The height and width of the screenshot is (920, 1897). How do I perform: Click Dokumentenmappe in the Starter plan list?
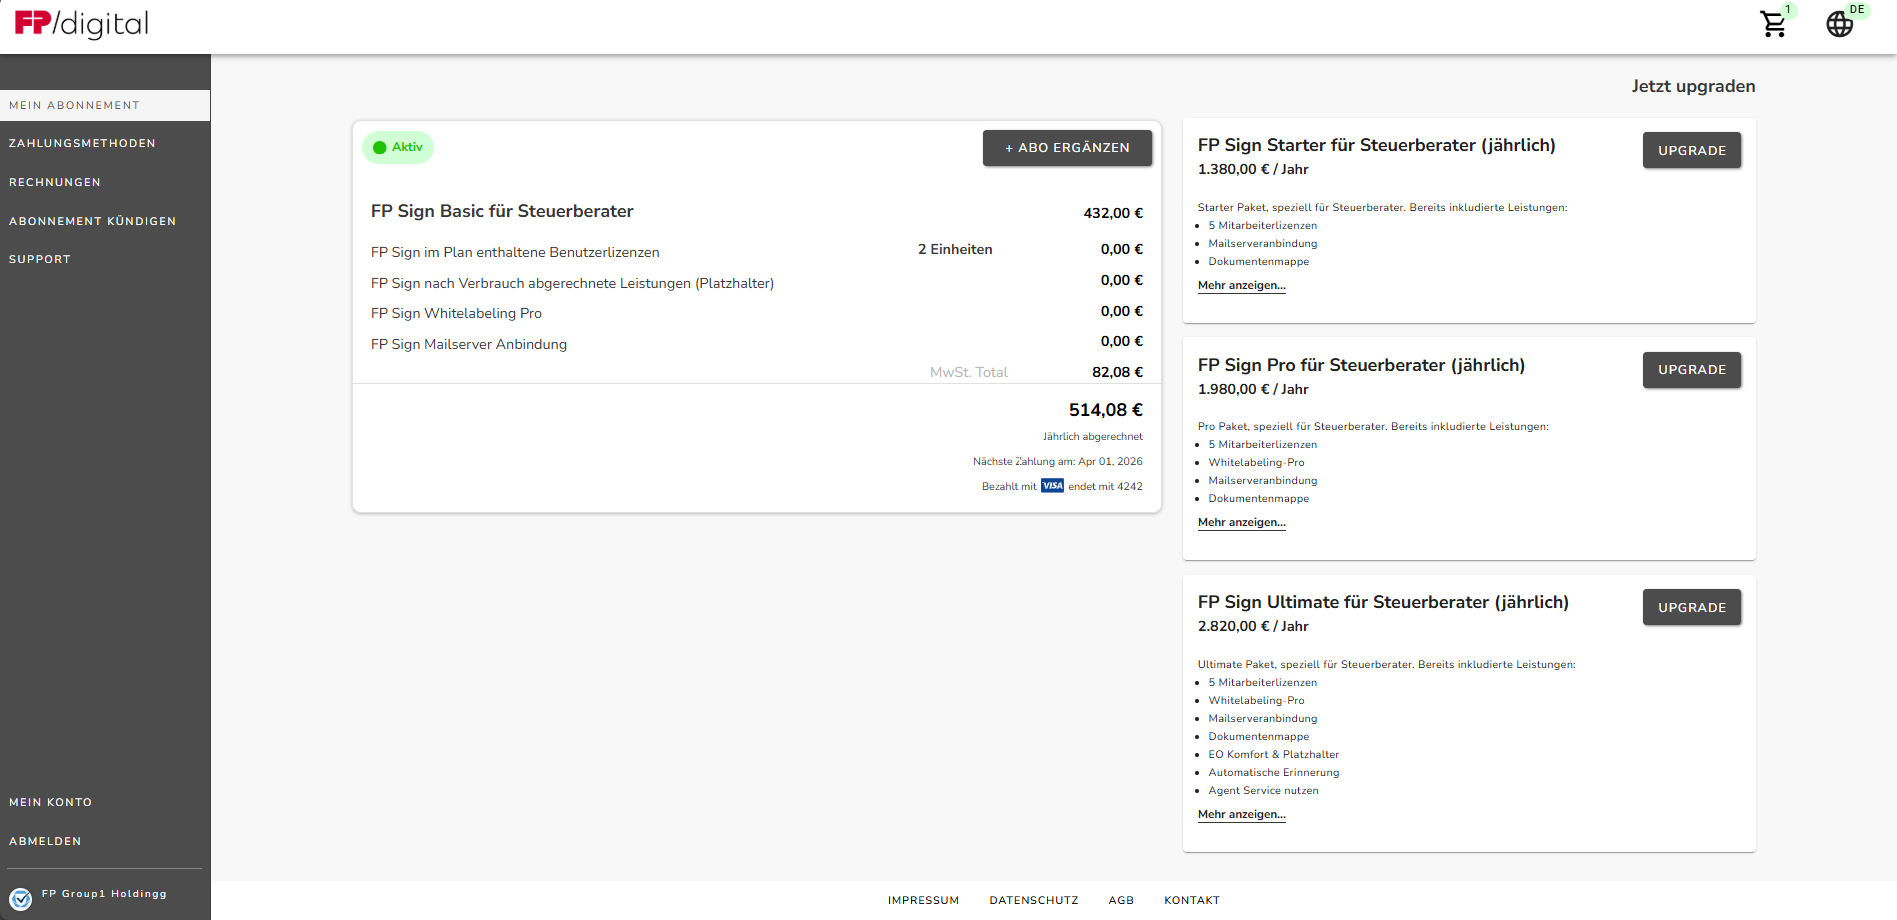(x=1258, y=262)
